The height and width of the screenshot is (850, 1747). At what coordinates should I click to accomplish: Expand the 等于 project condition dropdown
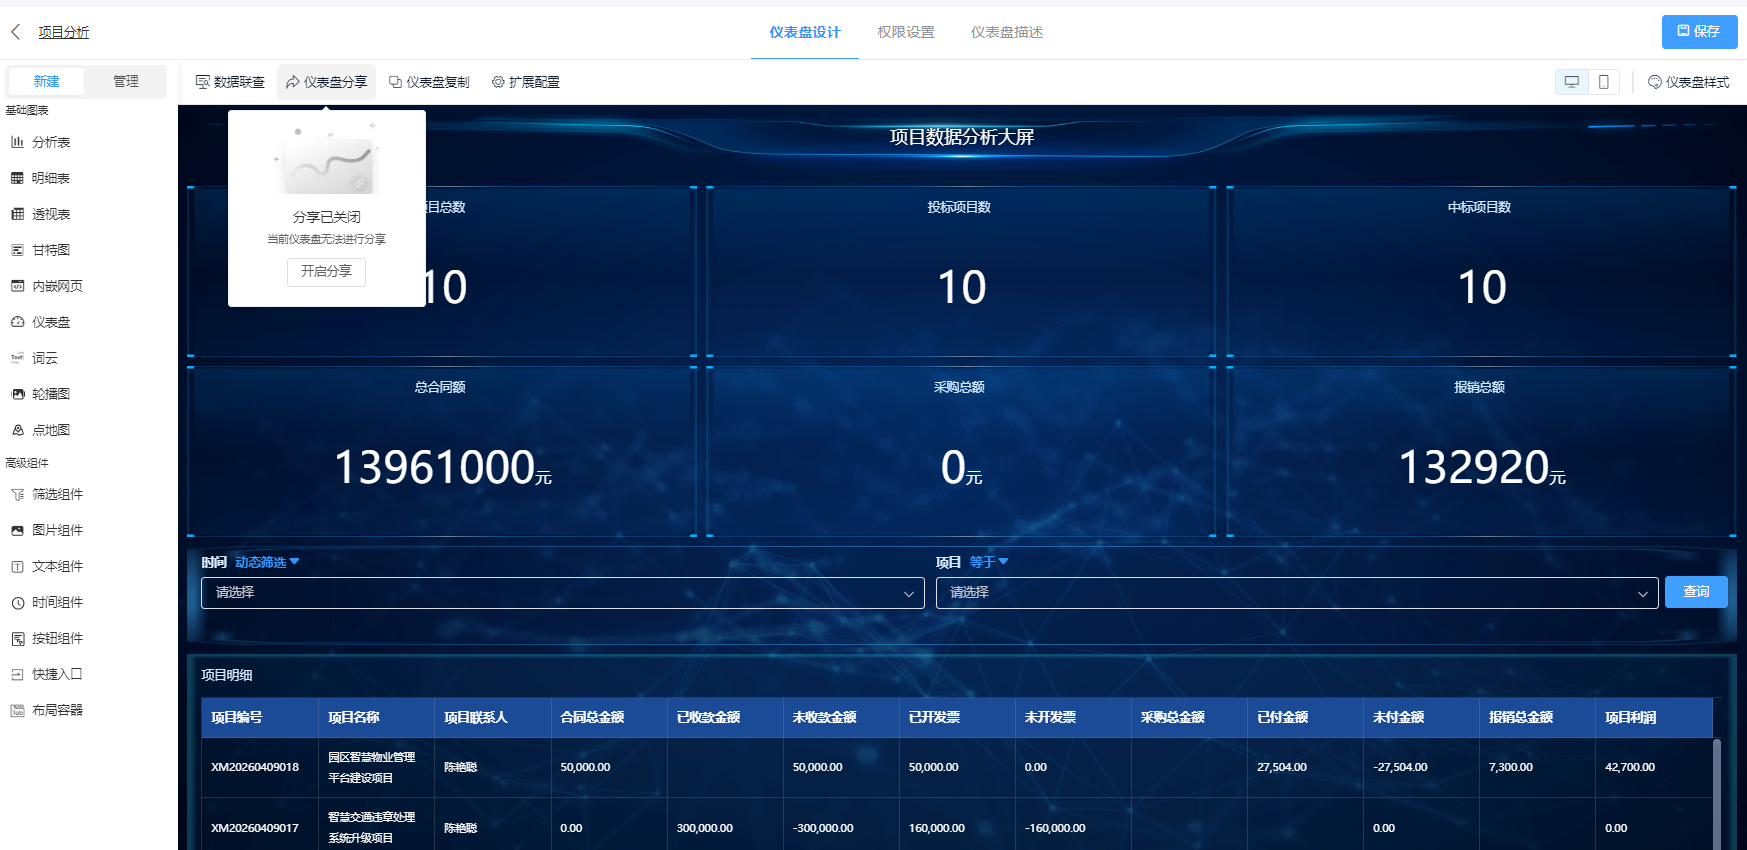(x=989, y=562)
